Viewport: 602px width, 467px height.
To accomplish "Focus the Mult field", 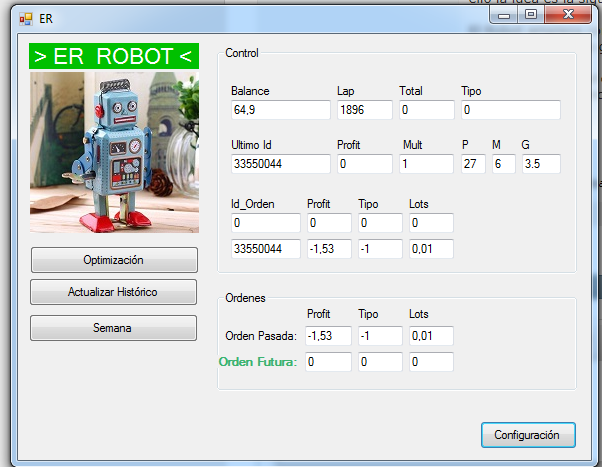I will tap(427, 164).
